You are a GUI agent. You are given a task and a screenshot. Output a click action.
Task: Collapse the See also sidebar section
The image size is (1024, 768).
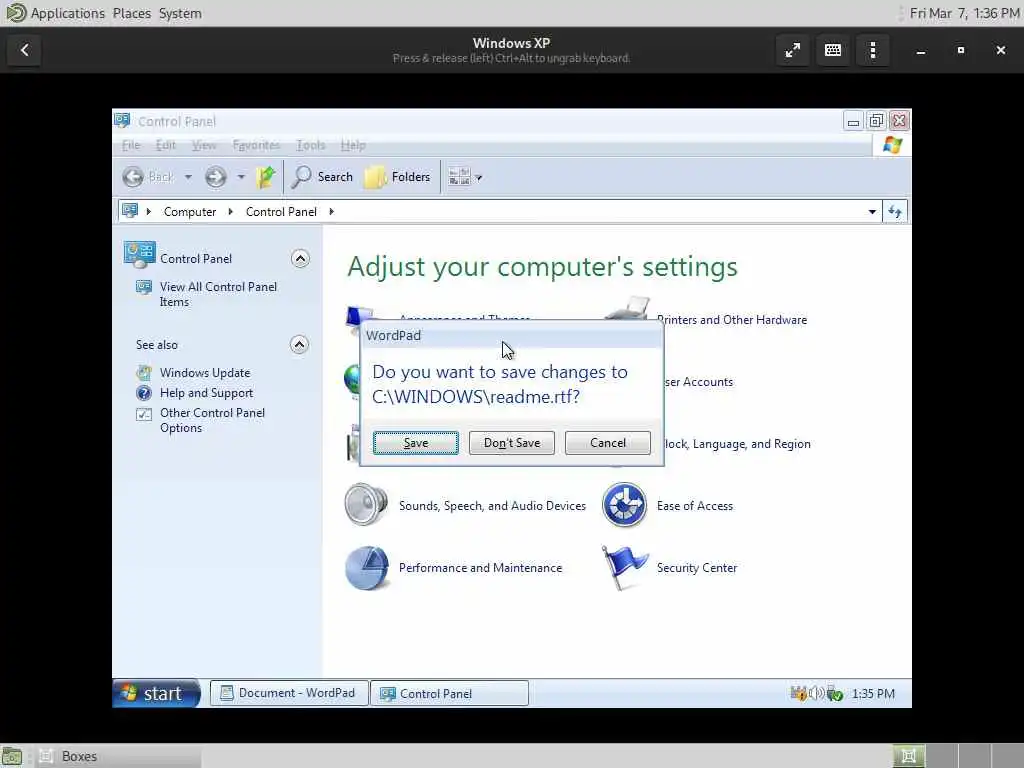pos(299,344)
